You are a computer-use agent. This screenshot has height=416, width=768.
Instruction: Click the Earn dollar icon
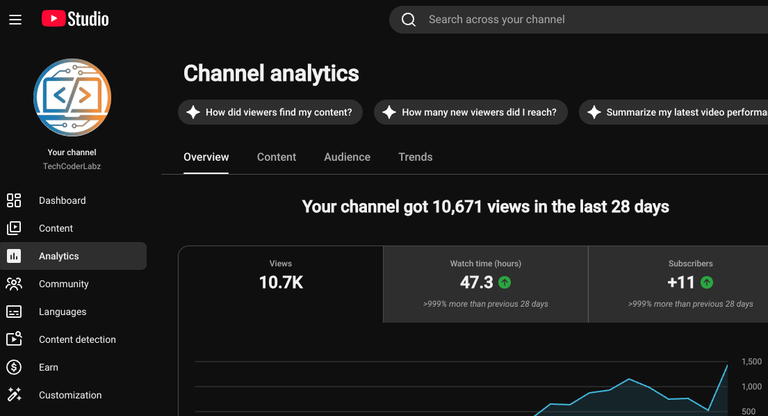coord(14,367)
